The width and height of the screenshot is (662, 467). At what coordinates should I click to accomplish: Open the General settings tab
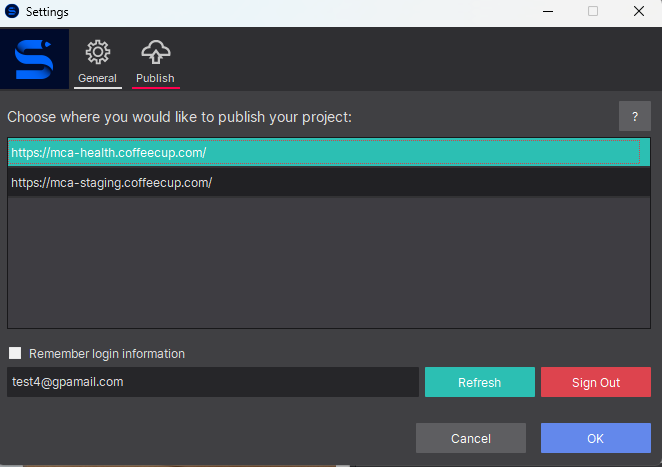pos(98,62)
